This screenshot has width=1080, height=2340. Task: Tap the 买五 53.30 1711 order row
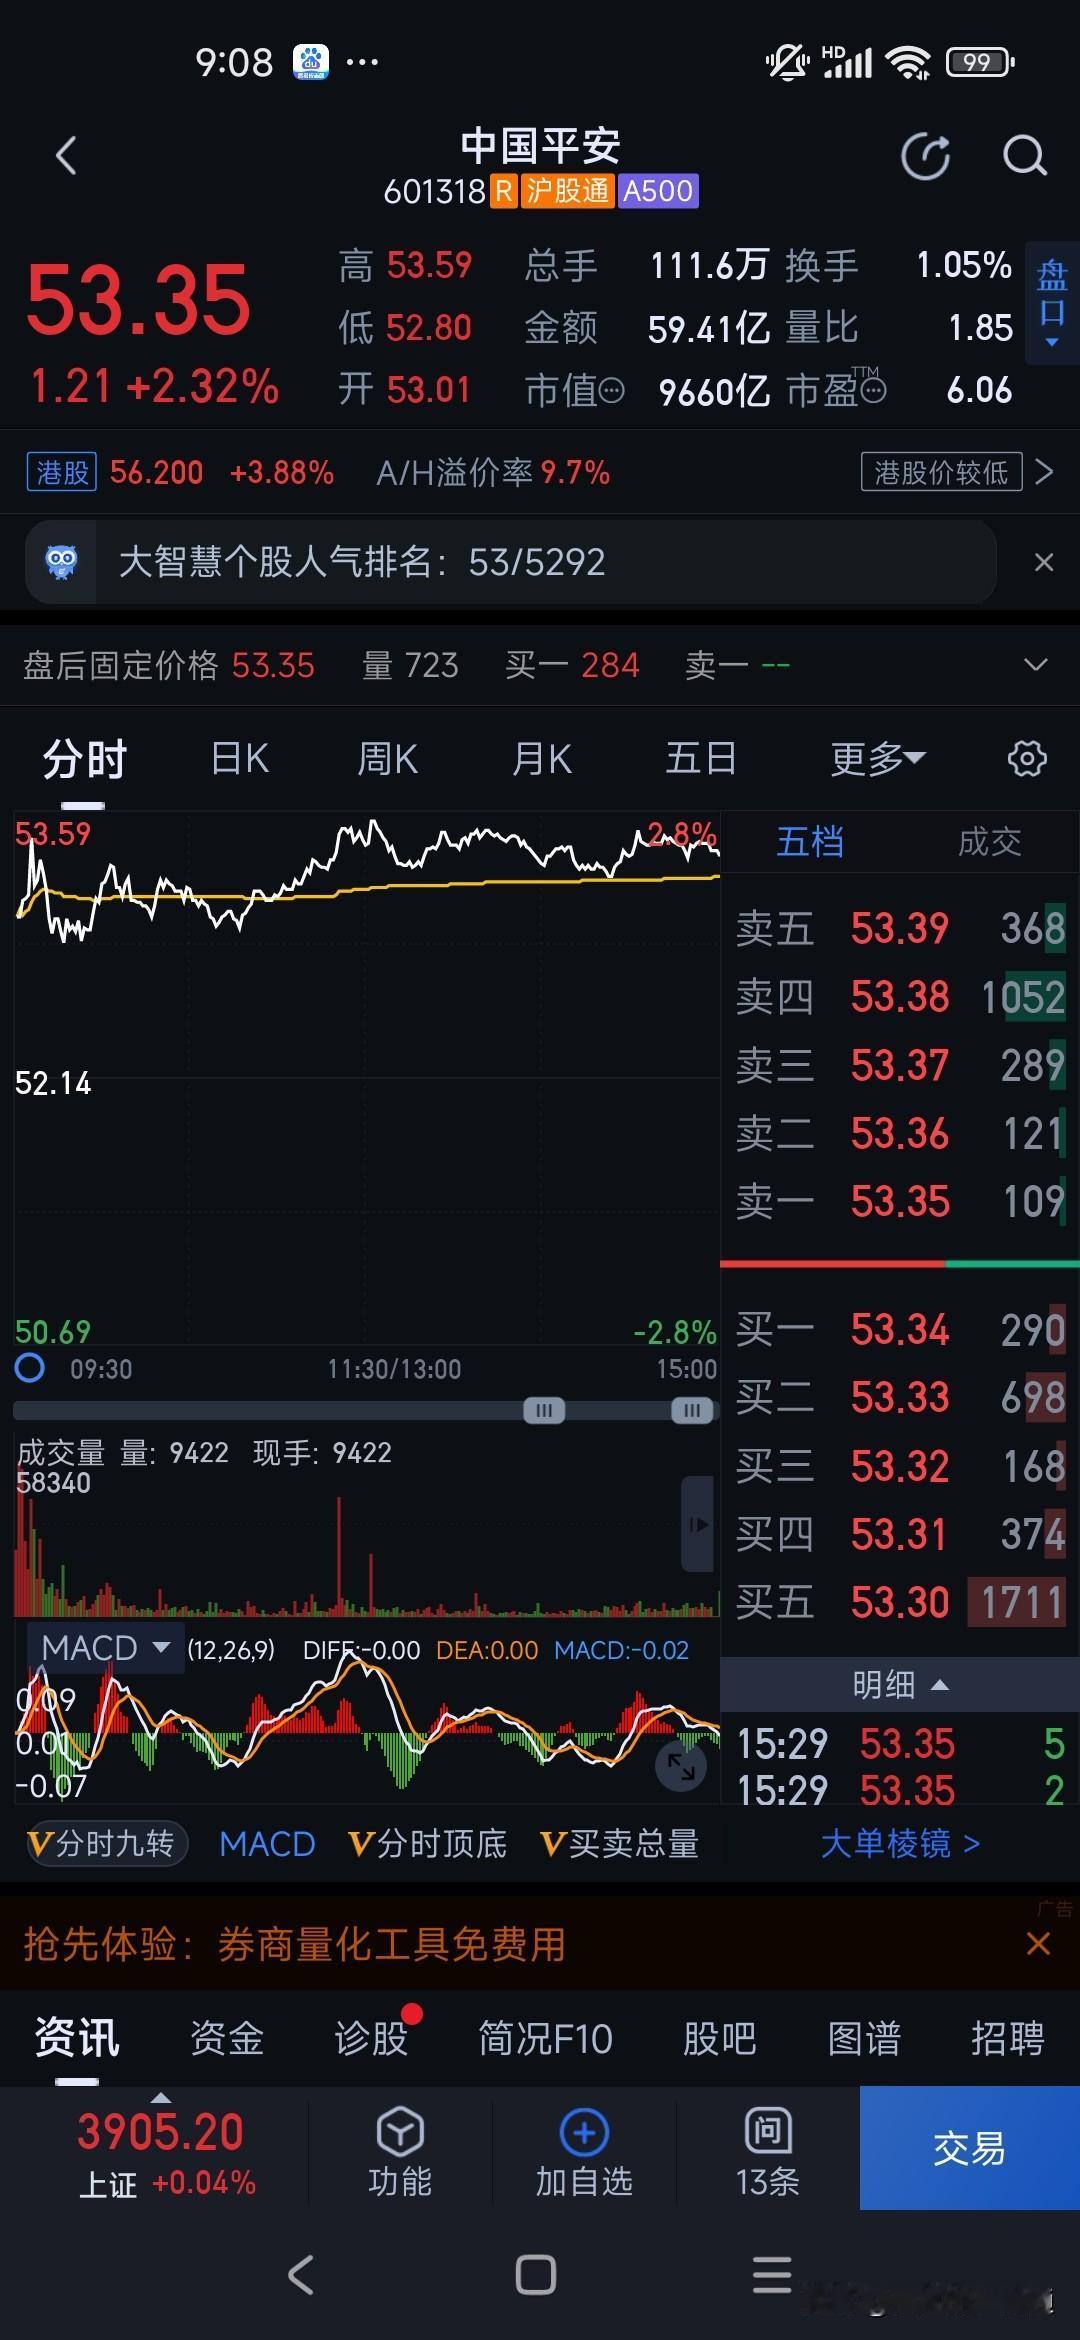[900, 1602]
